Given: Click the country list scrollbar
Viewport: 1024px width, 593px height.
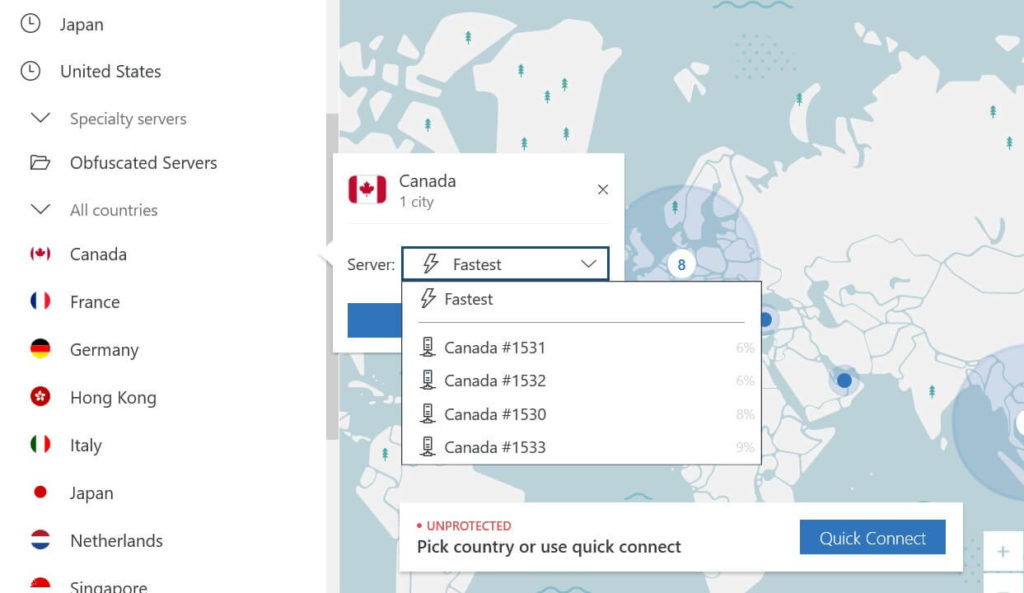Looking at the screenshot, I should tap(332, 276).
